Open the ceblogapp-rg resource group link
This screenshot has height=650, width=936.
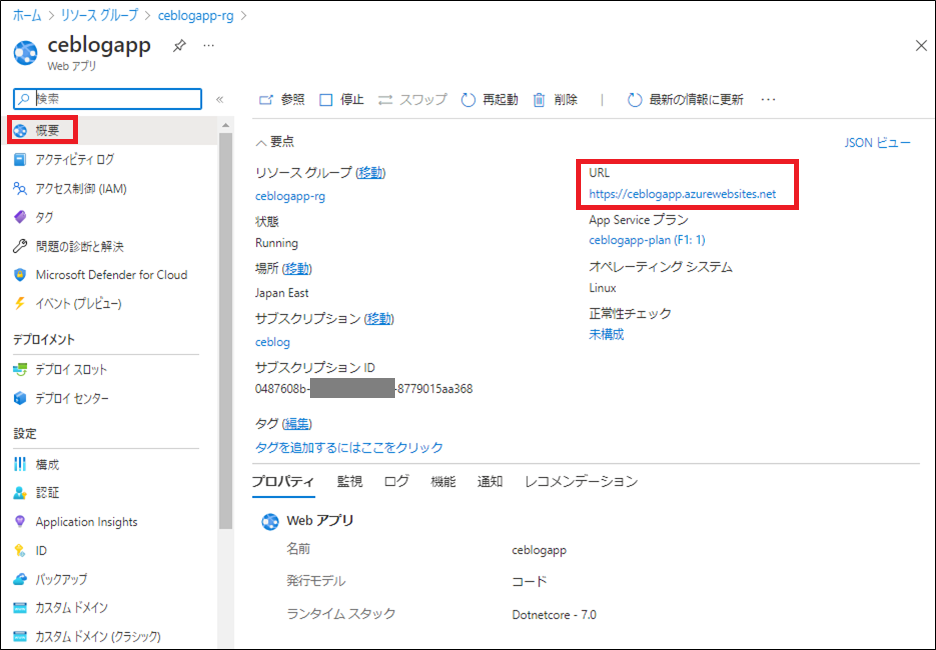(290, 196)
